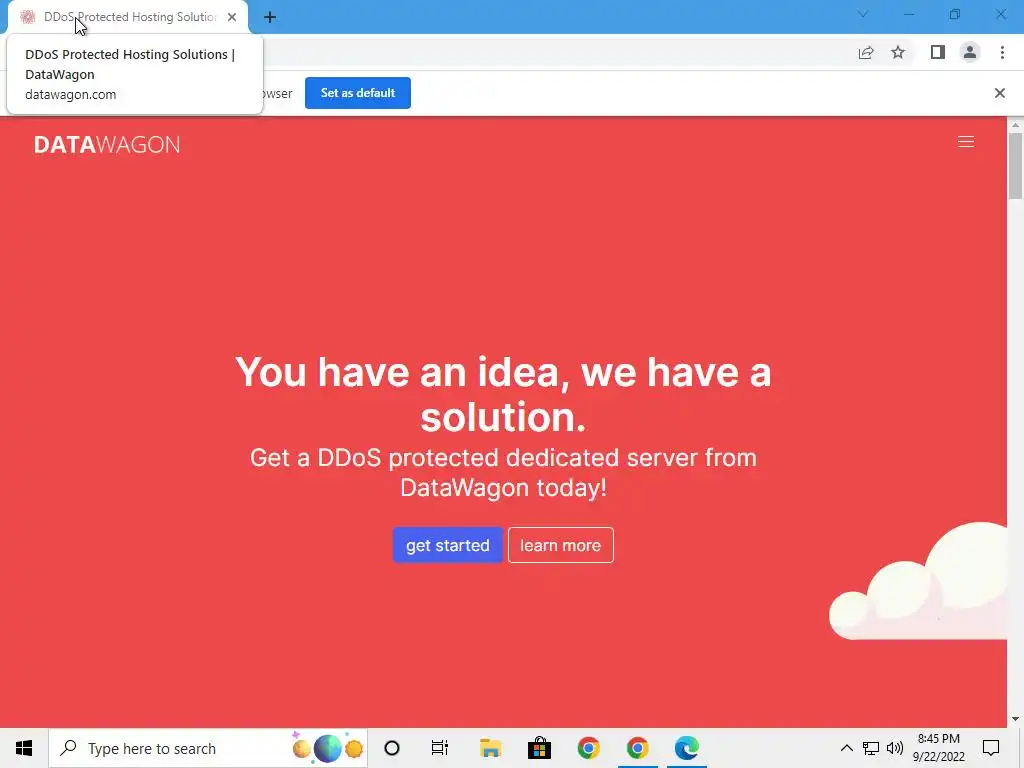Set Chrome as default browser
The height and width of the screenshot is (768, 1024).
(x=357, y=93)
